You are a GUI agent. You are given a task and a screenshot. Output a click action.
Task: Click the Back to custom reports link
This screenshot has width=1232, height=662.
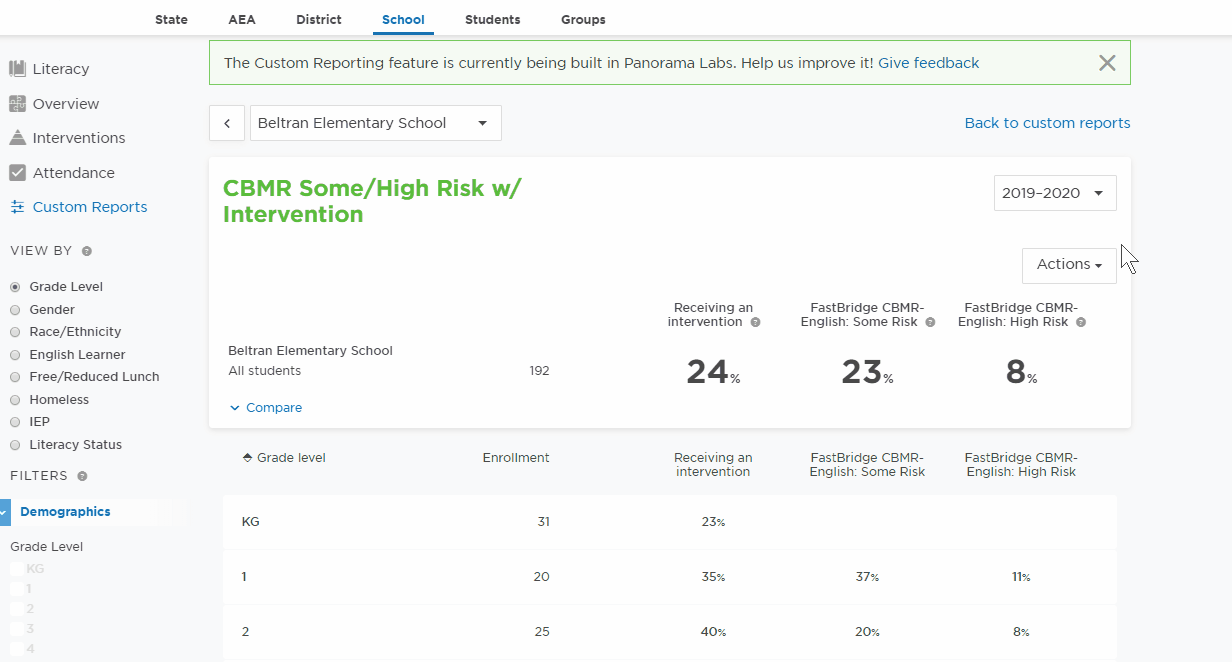point(1047,123)
